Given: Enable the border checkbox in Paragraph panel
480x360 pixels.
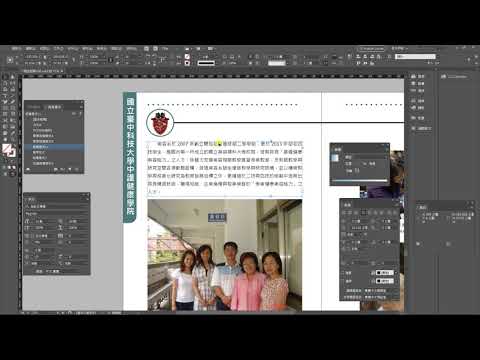Looking at the screenshot, I should tap(343, 281).
